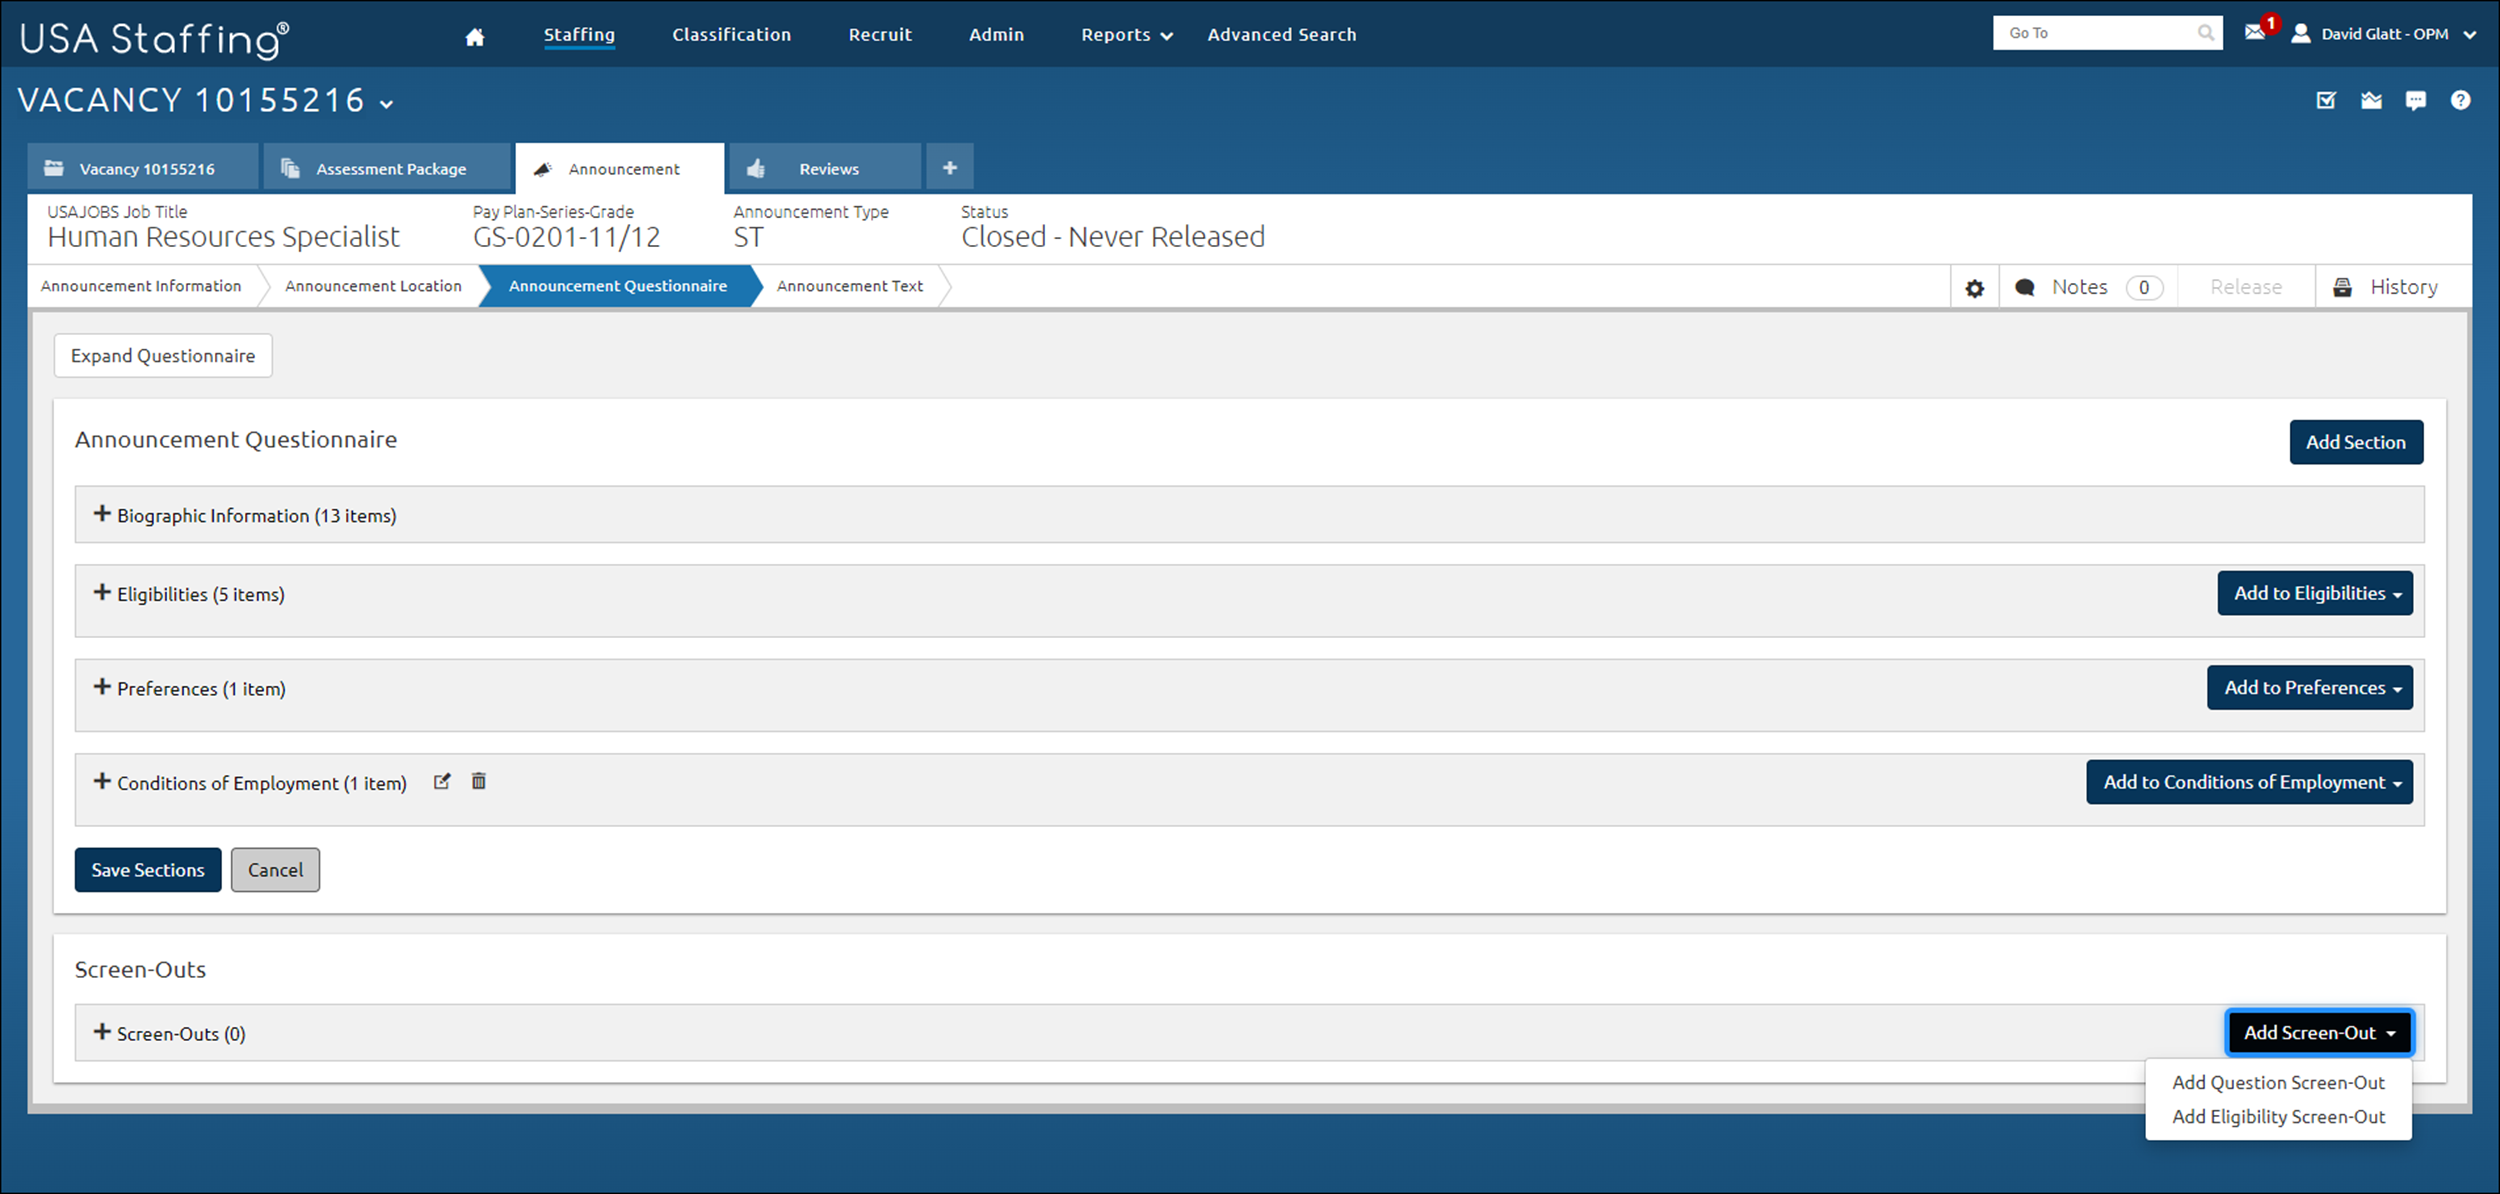Open the Reports dropdown menu
The image size is (2500, 1194).
1126,35
